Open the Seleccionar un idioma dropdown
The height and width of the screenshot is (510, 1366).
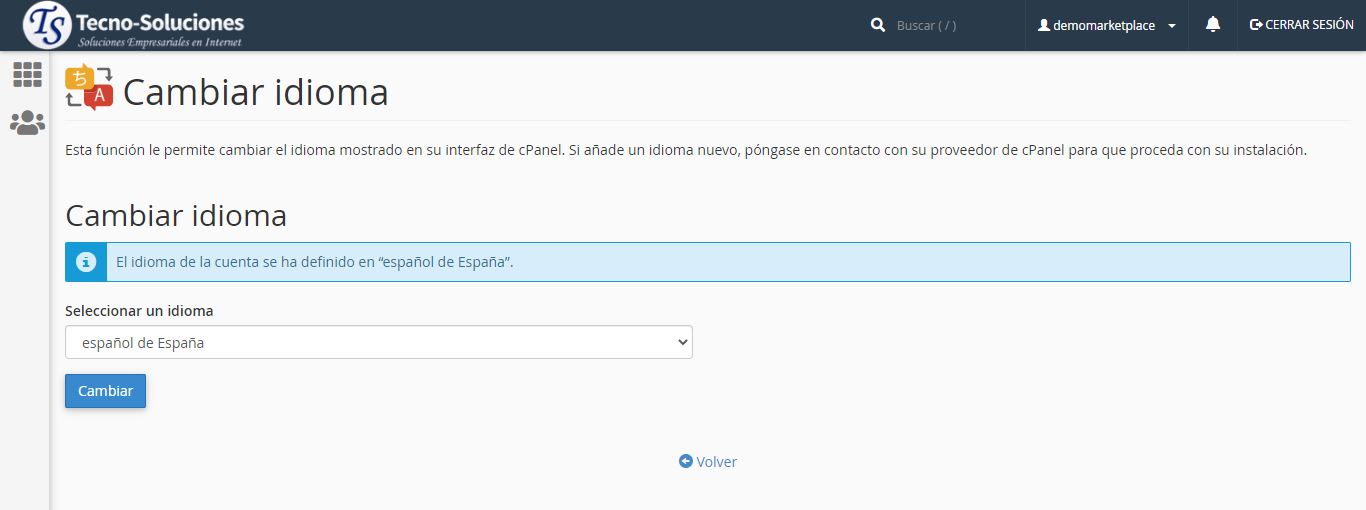pos(378,342)
